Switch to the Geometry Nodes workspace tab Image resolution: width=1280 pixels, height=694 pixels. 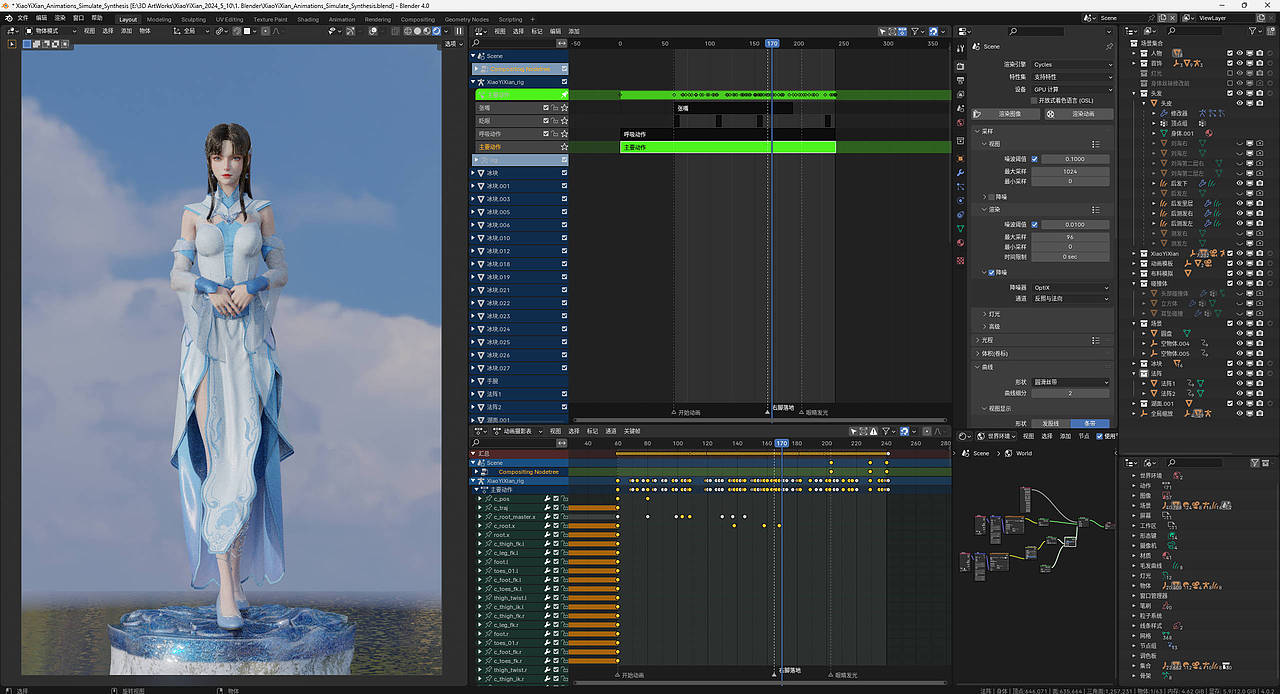click(x=467, y=19)
